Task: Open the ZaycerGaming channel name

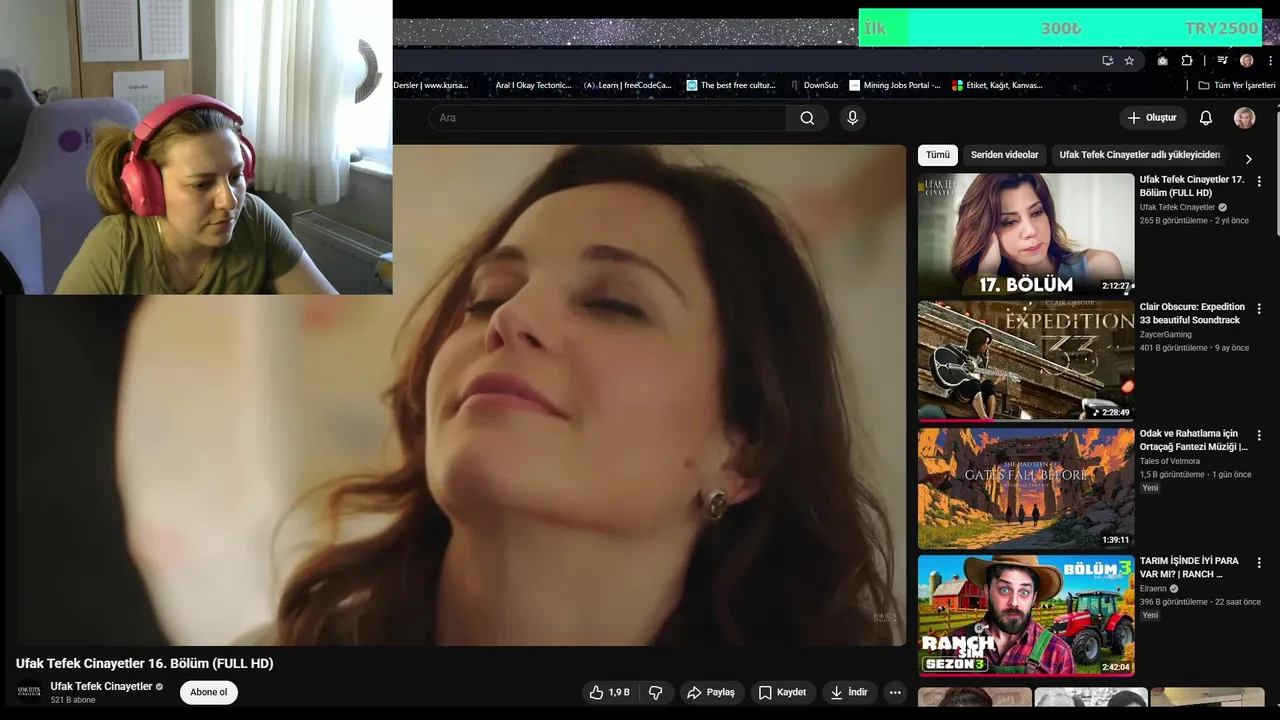Action: (x=1166, y=334)
